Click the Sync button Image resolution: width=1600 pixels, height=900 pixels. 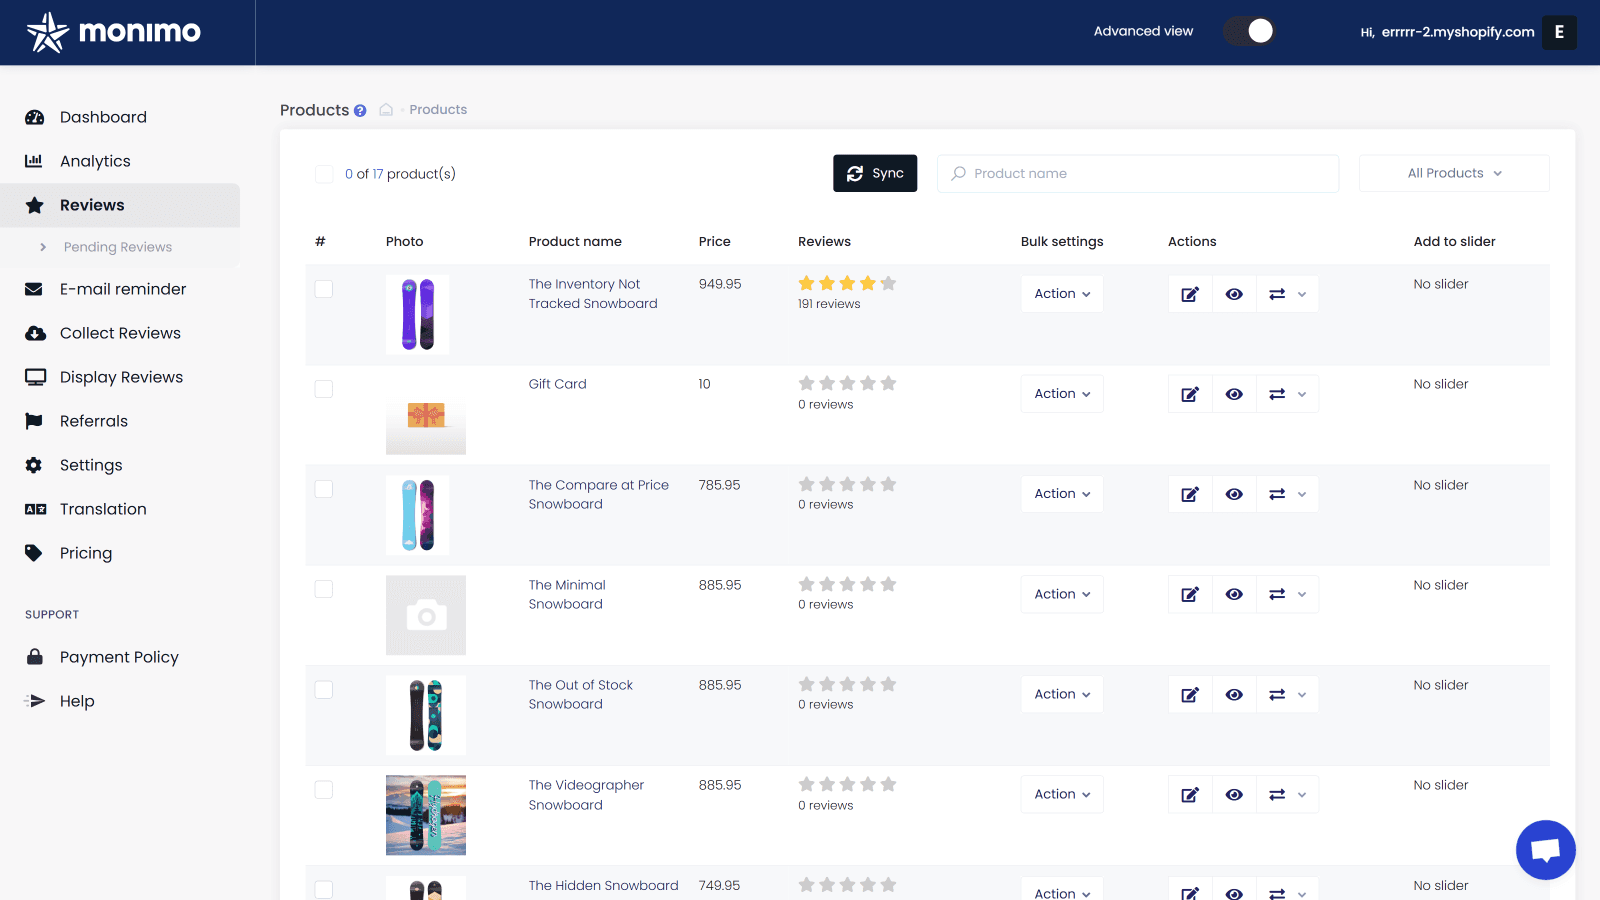[x=874, y=173]
